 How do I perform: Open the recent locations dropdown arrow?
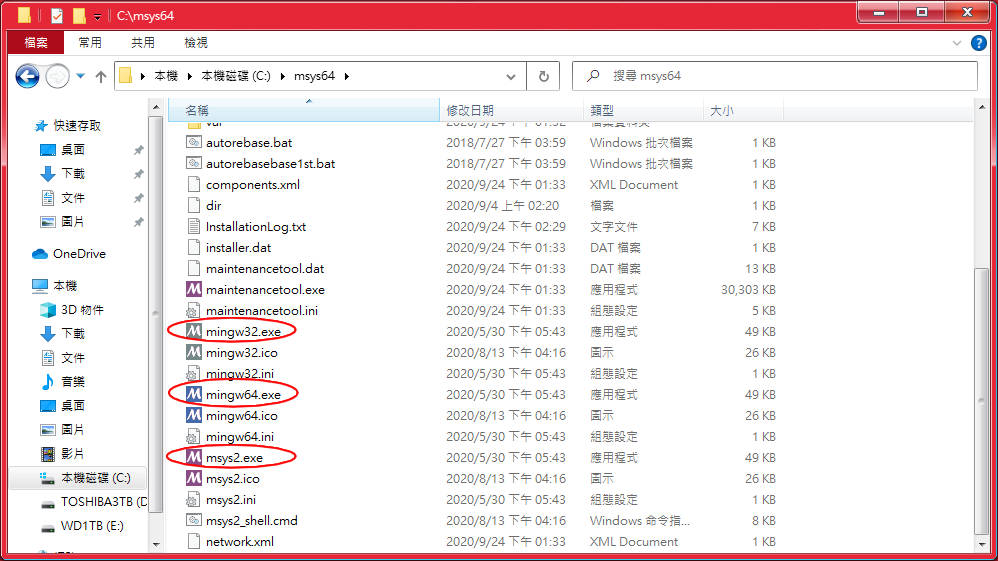point(80,76)
